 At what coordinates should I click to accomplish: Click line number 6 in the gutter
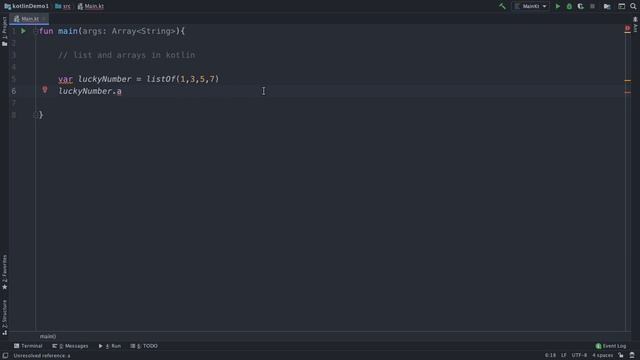(14, 91)
